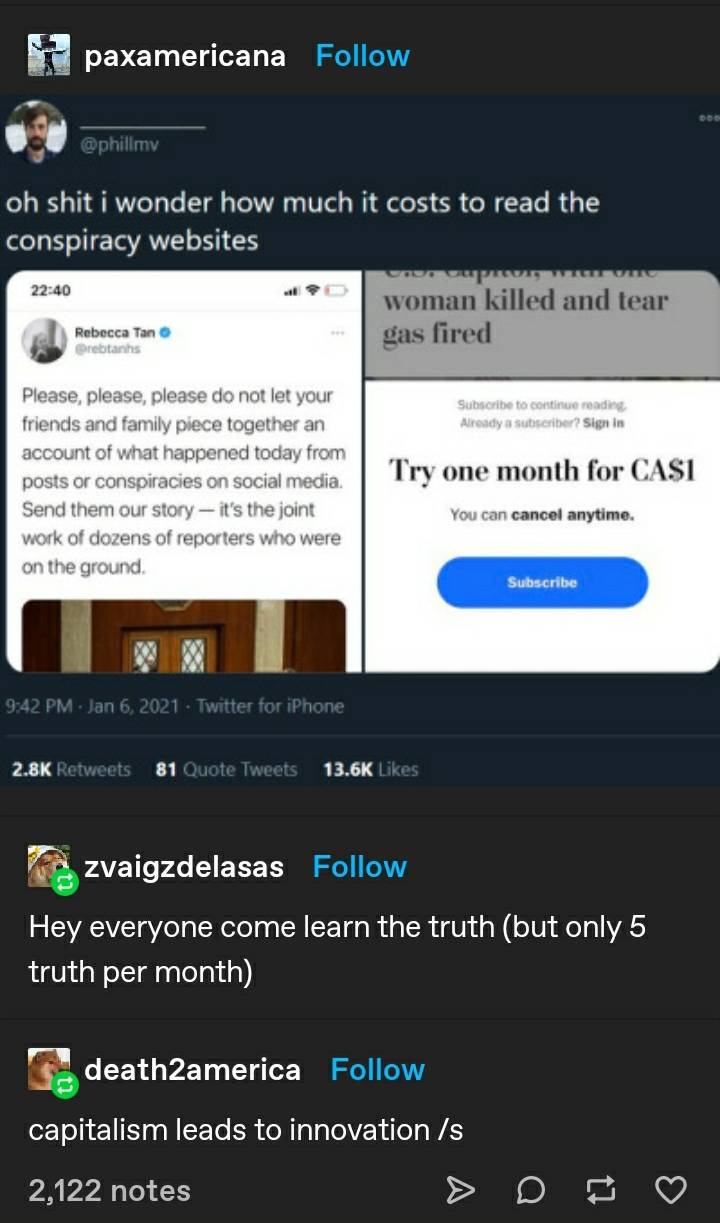The image size is (720, 1223).
Task: Click the share arrow icon
Action: tap(459, 1189)
